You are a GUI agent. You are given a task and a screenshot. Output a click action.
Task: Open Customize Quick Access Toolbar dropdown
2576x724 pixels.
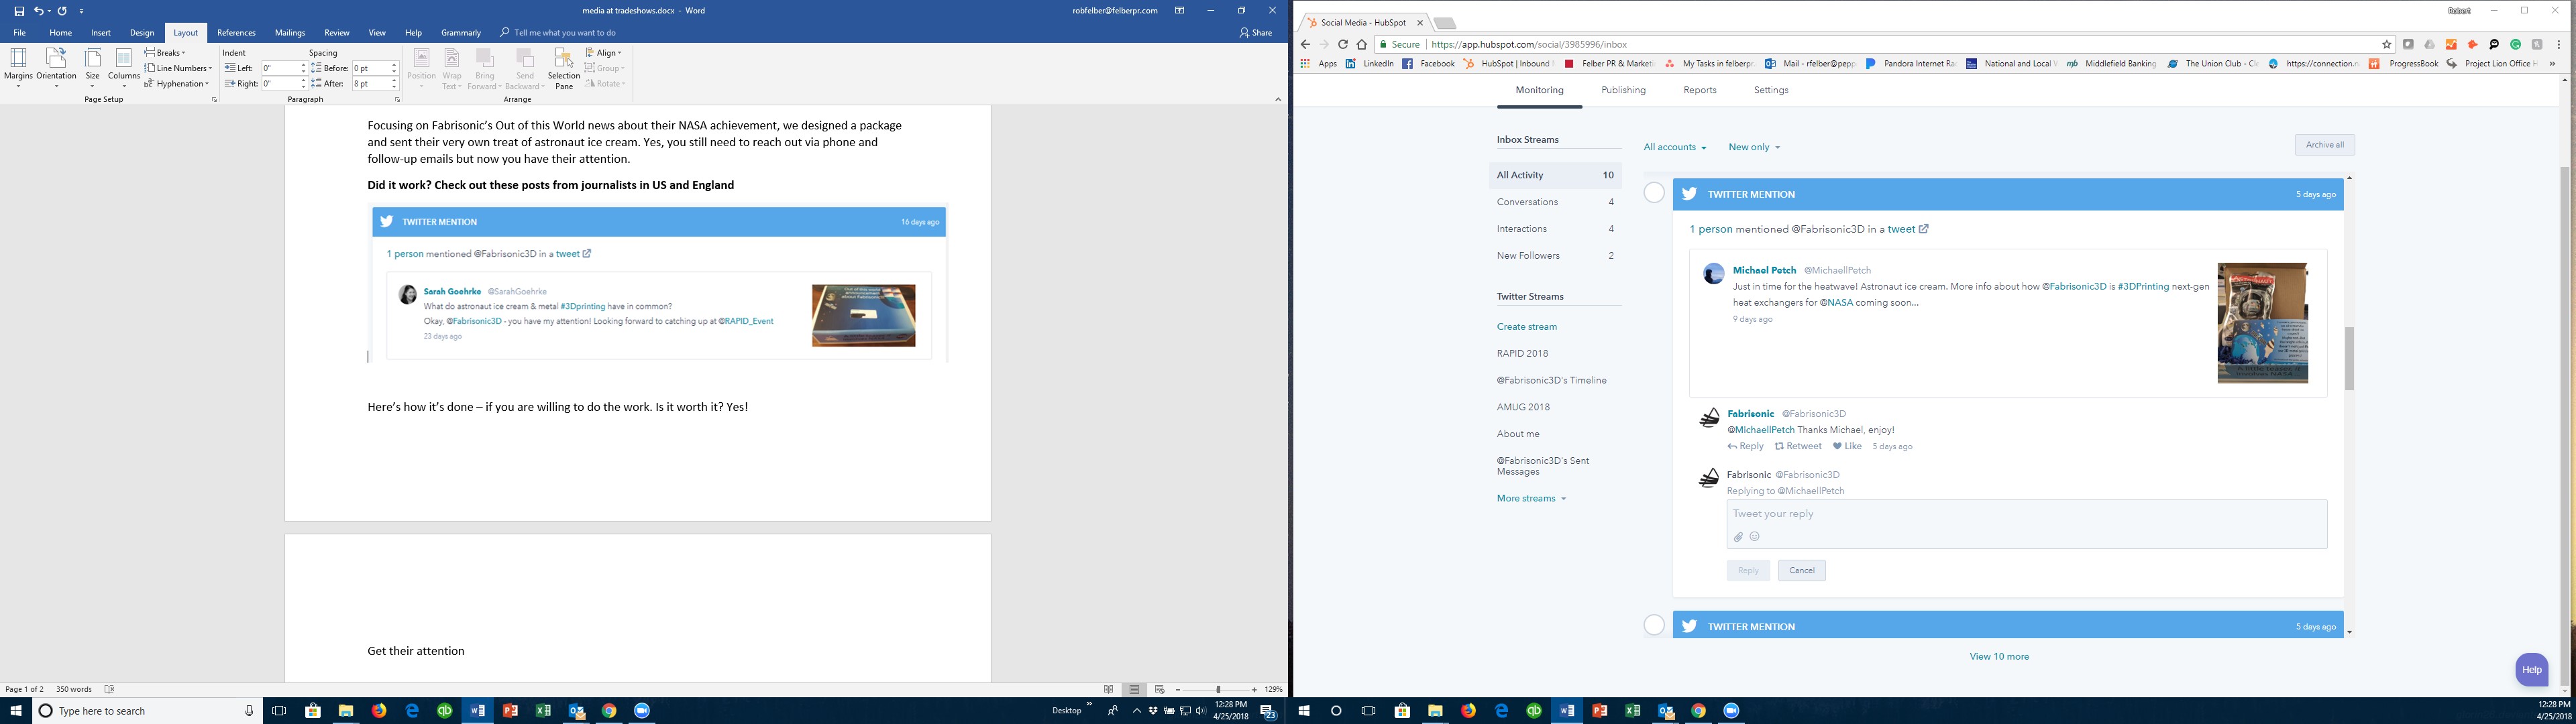[81, 11]
